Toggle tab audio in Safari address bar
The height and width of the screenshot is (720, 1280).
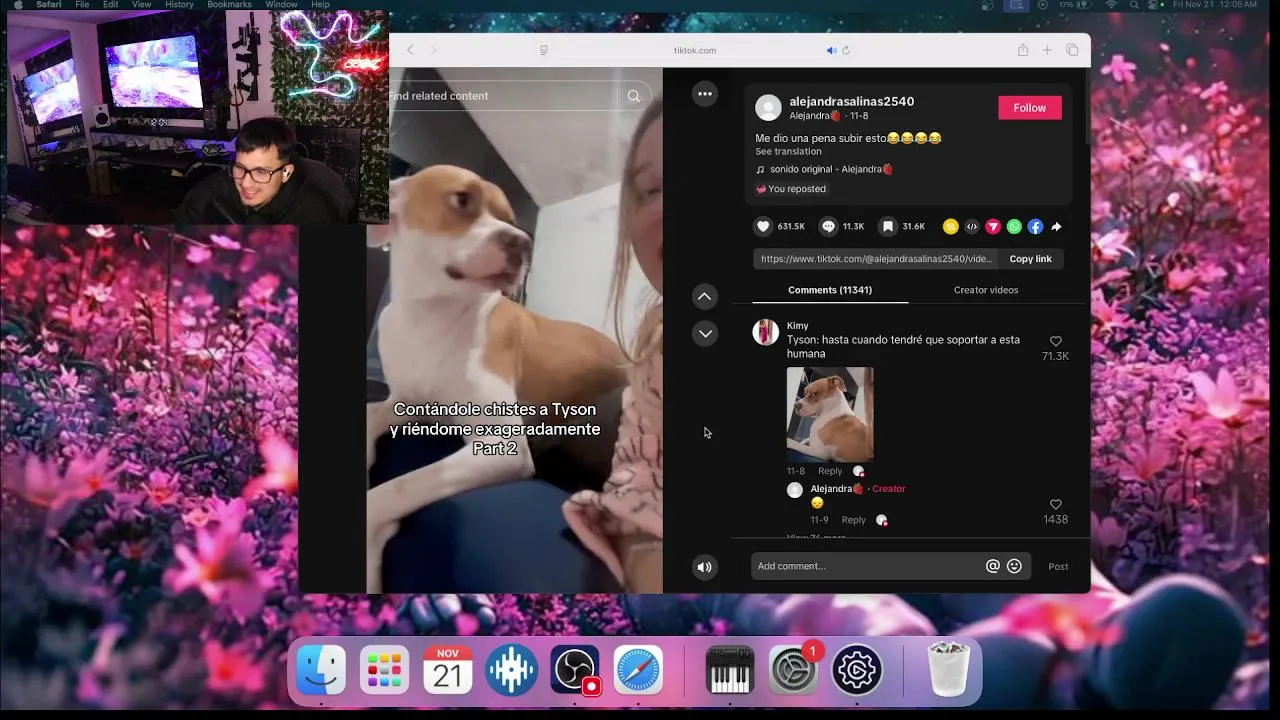point(831,50)
